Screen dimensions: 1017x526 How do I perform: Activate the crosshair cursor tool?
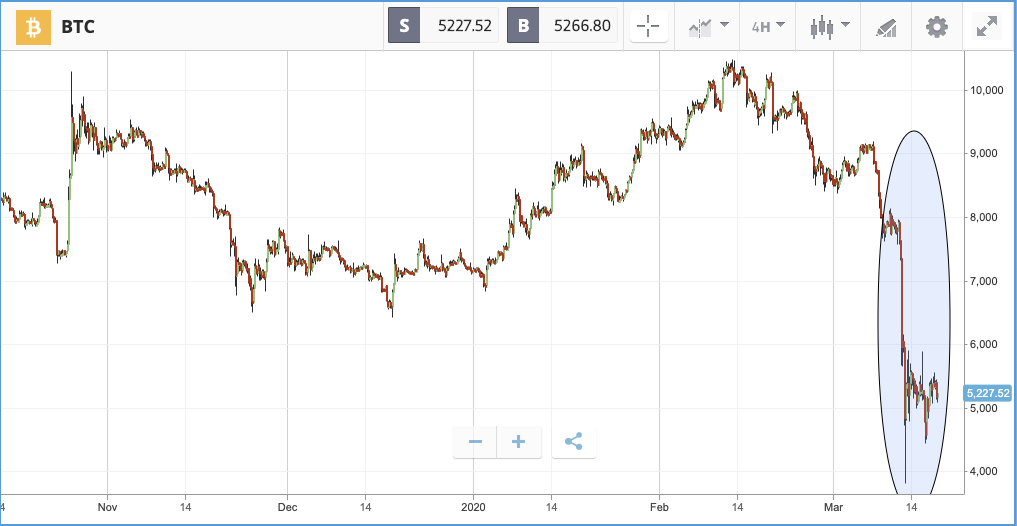coord(648,27)
